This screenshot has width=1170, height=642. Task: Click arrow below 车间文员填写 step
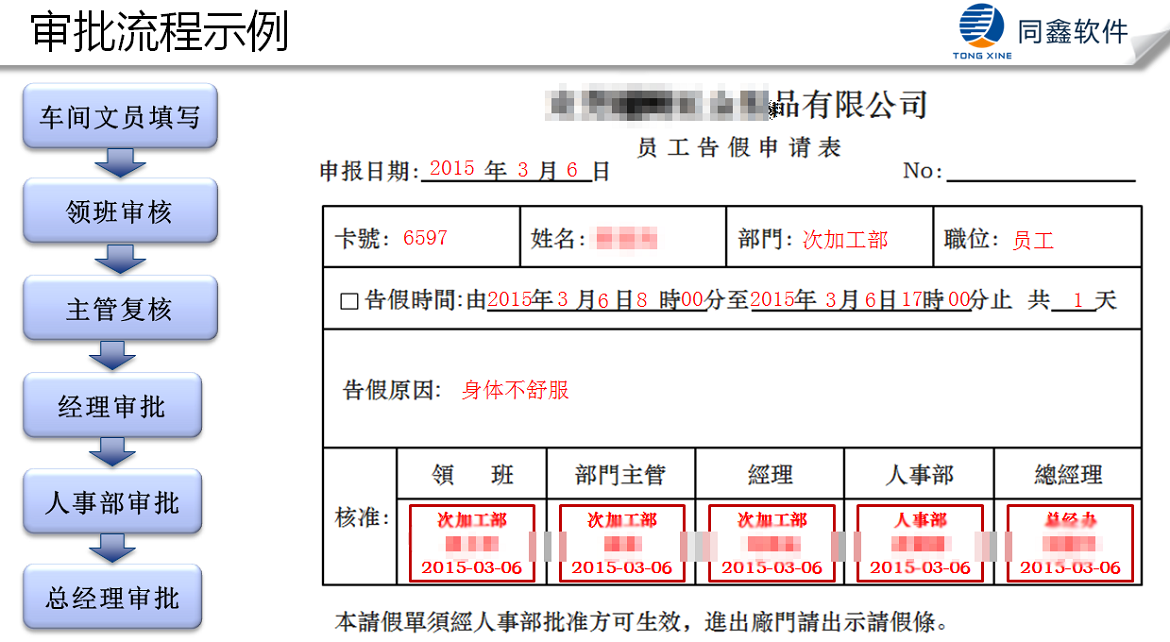coord(119,162)
